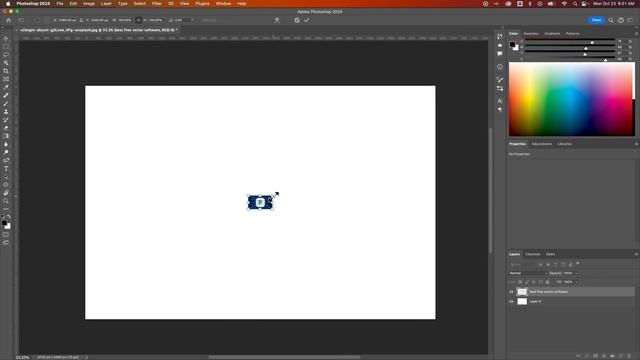640x360 pixels.
Task: Switch to the Libraries tab
Action: pos(564,144)
